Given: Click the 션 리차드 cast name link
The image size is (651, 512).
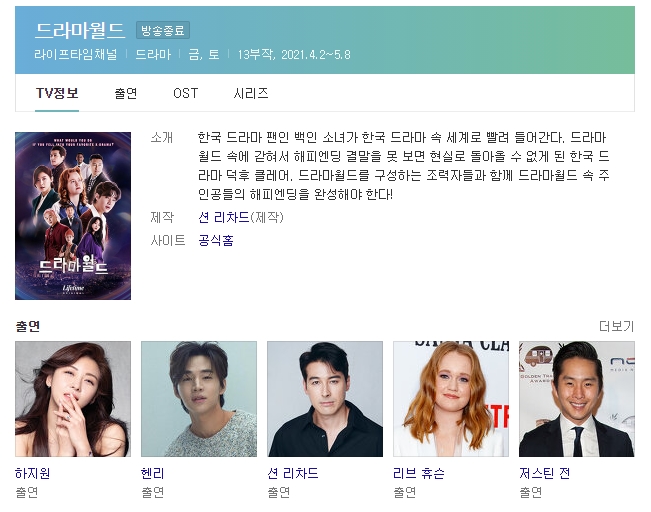Looking at the screenshot, I should (x=293, y=473).
